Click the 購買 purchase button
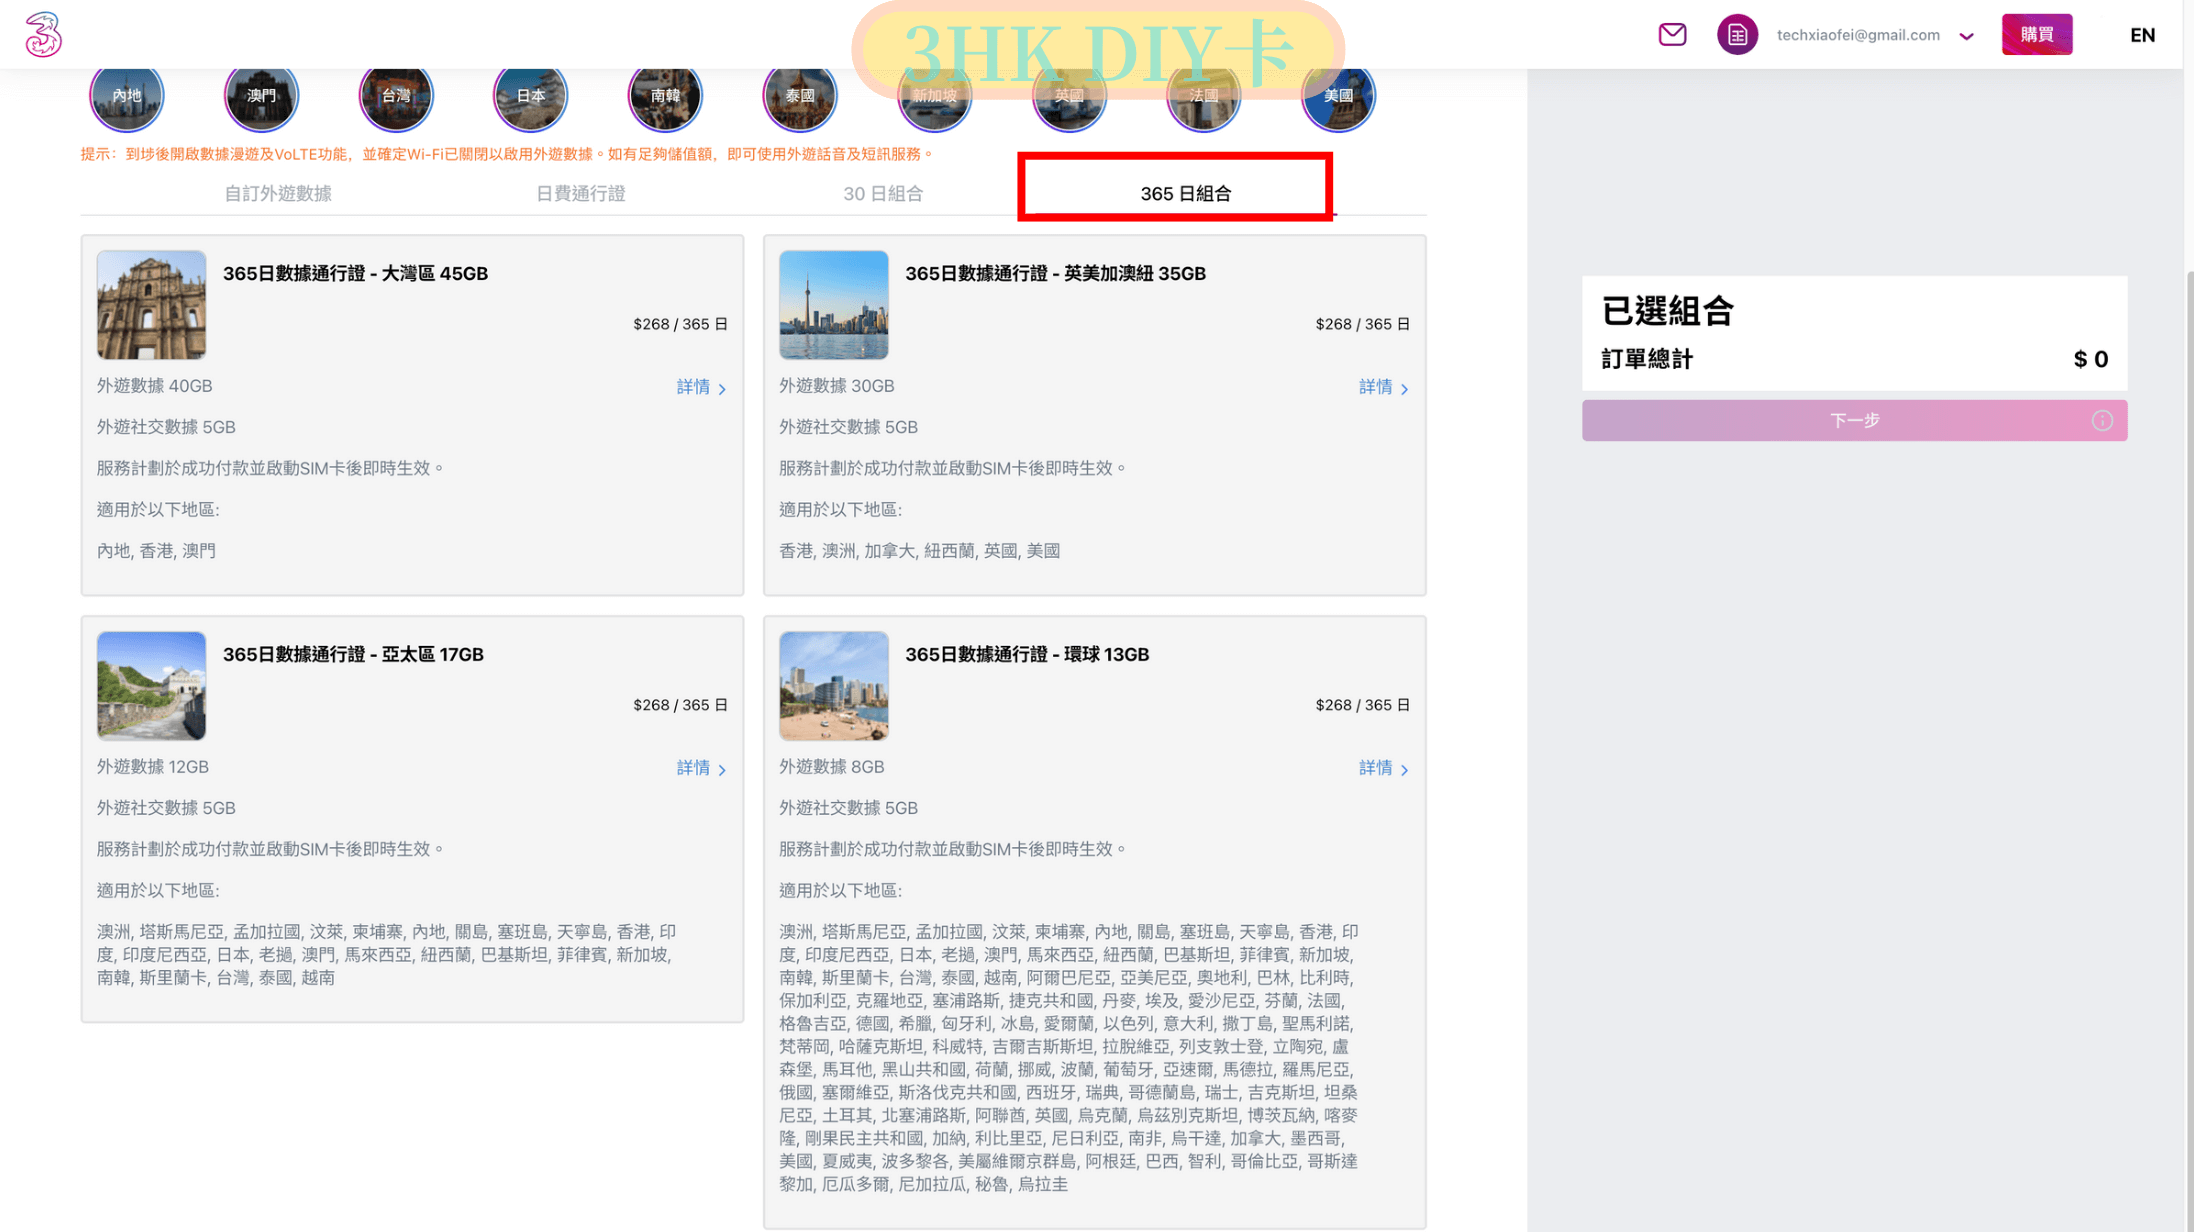Viewport: 2194px width, 1232px height. [2036, 34]
